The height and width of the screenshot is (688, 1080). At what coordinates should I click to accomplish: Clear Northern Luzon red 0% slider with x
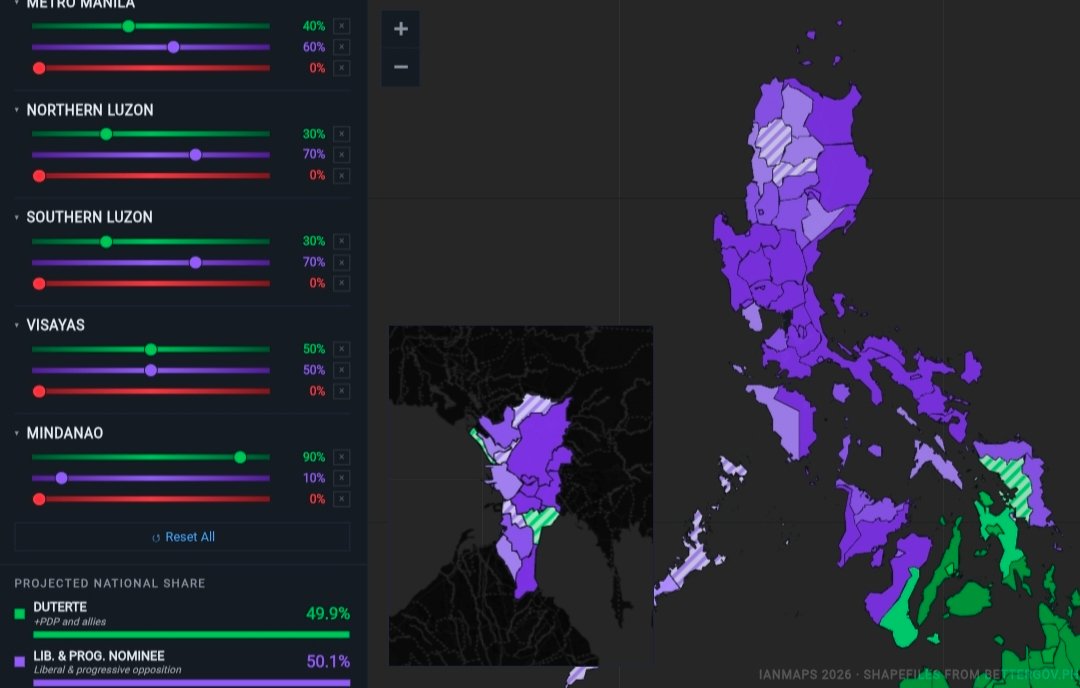(342, 176)
